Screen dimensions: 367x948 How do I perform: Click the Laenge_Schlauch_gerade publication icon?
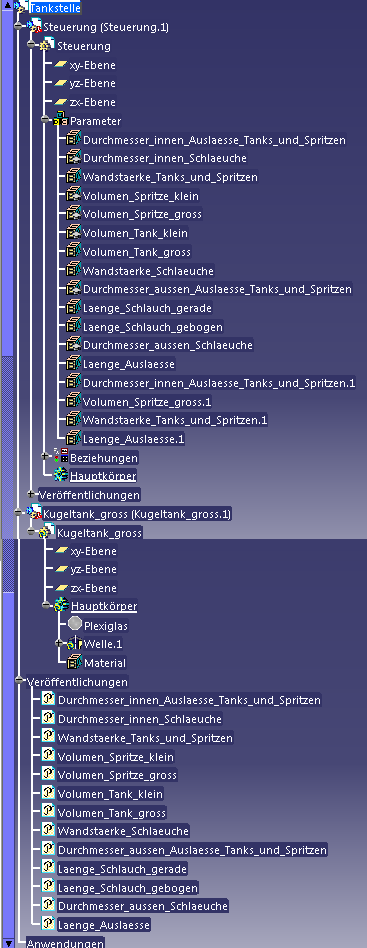(48, 868)
